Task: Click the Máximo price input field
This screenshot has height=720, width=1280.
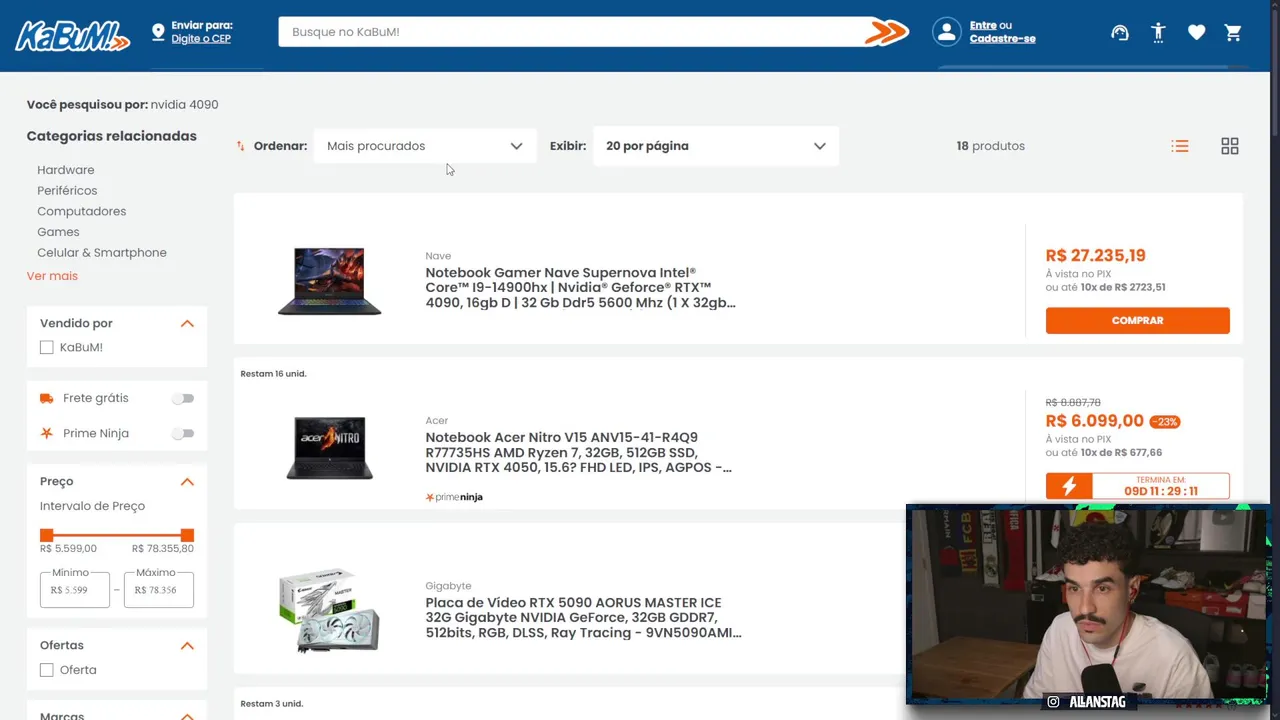Action: 159,590
